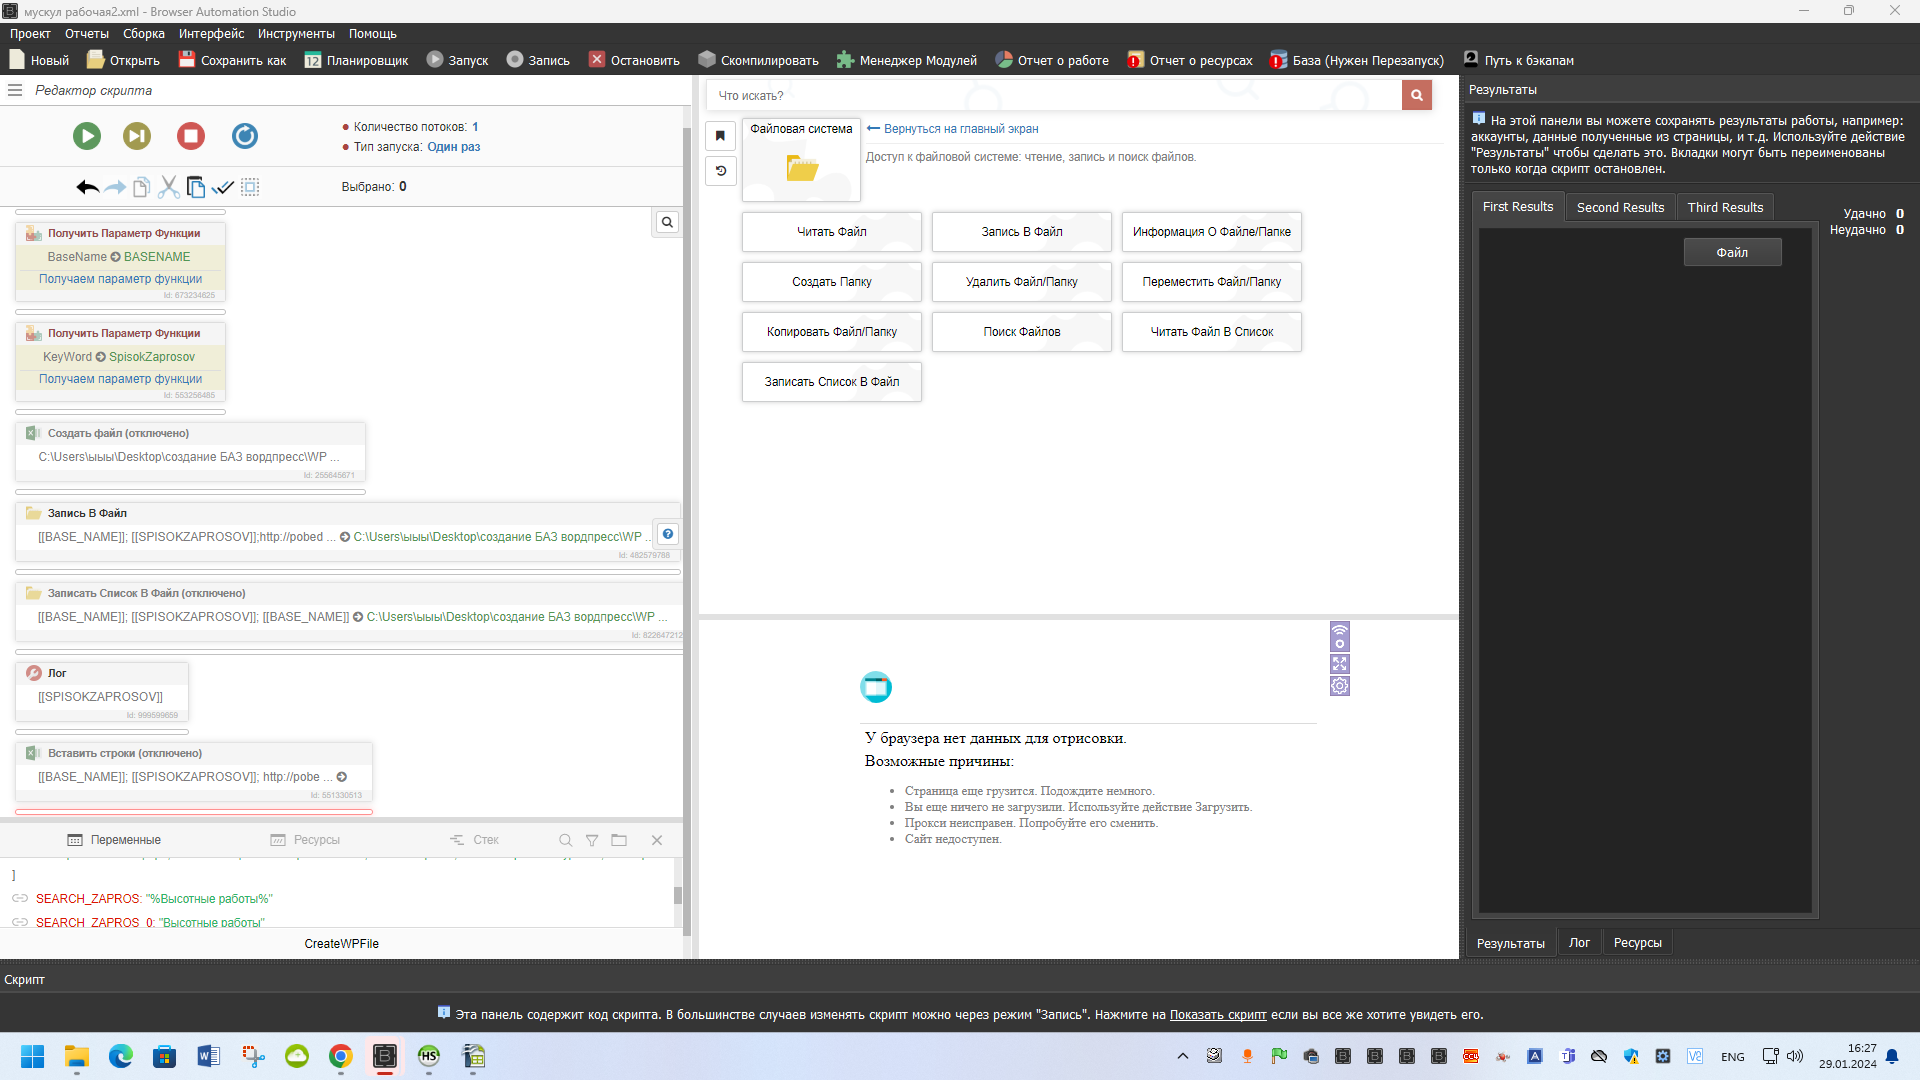Click the Читать Файл button
The width and height of the screenshot is (1920, 1080).
pyautogui.click(x=831, y=232)
